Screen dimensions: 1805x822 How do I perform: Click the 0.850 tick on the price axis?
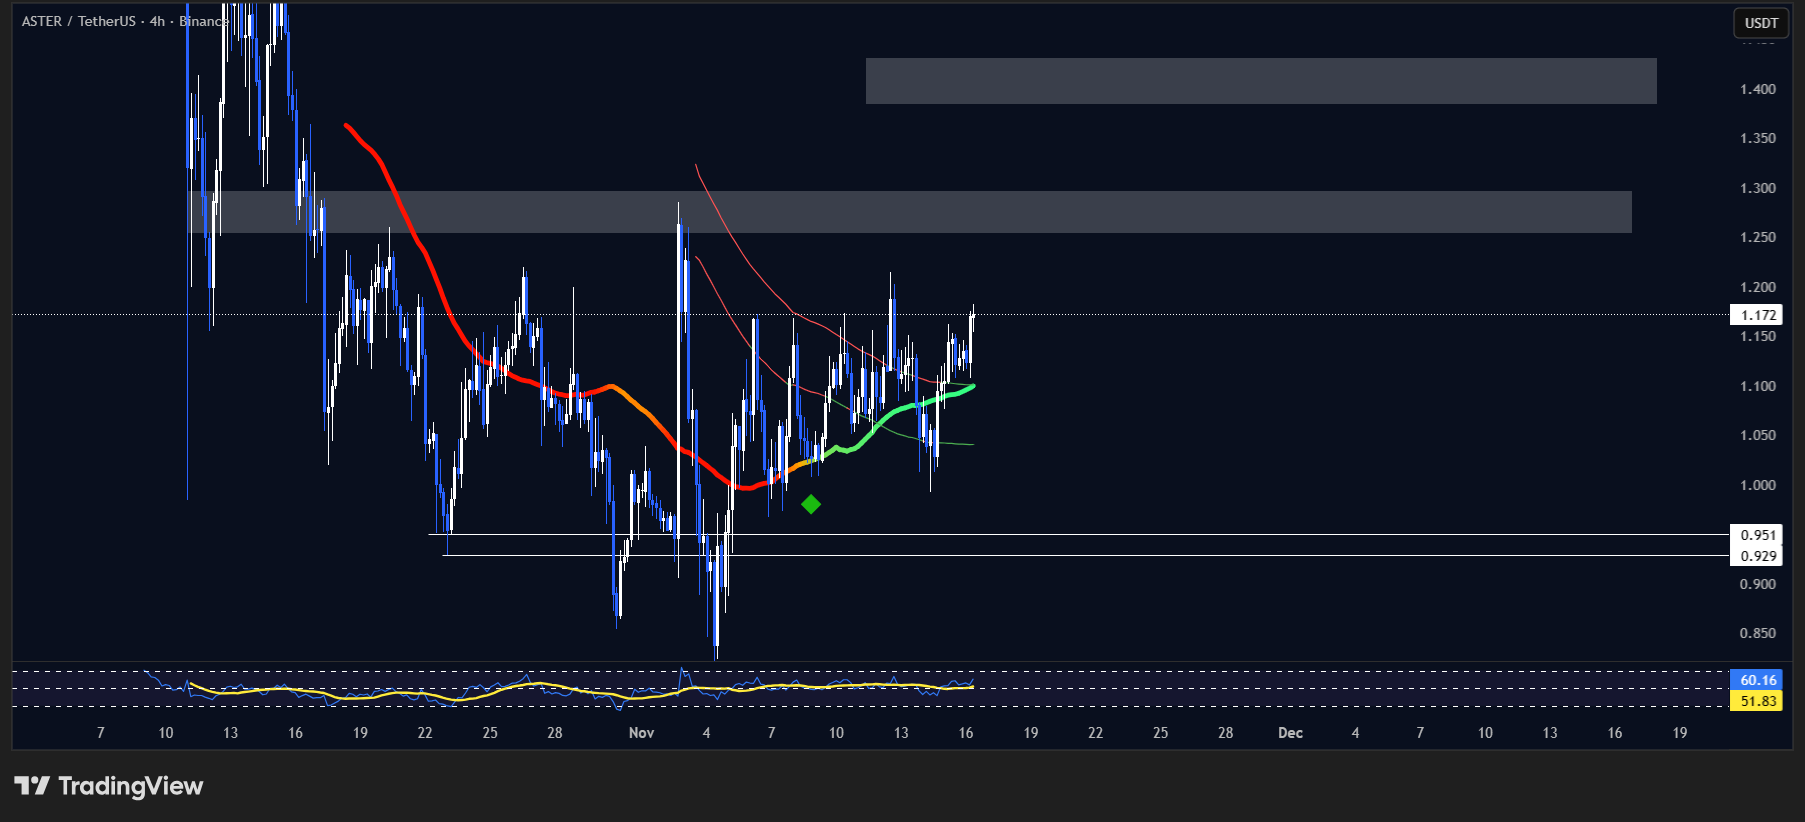coord(1757,633)
